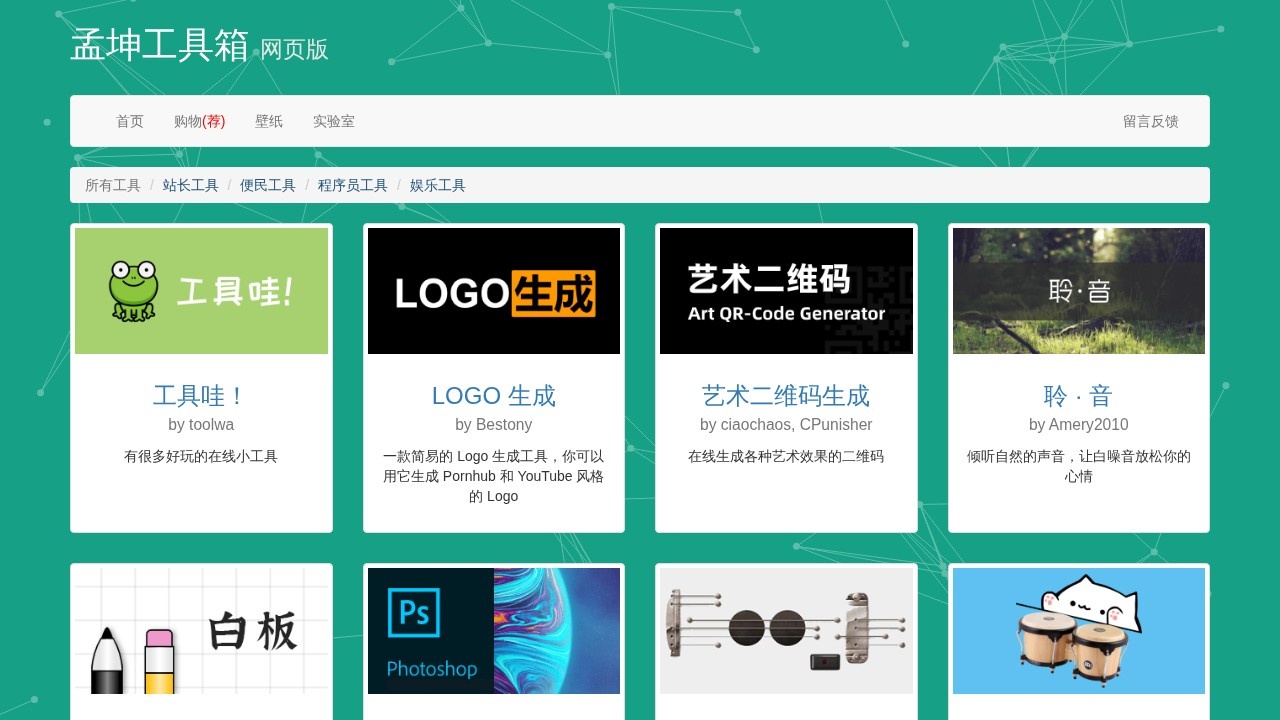Open the 艺术二维码生成 title link
1280x720 pixels.
tap(786, 396)
